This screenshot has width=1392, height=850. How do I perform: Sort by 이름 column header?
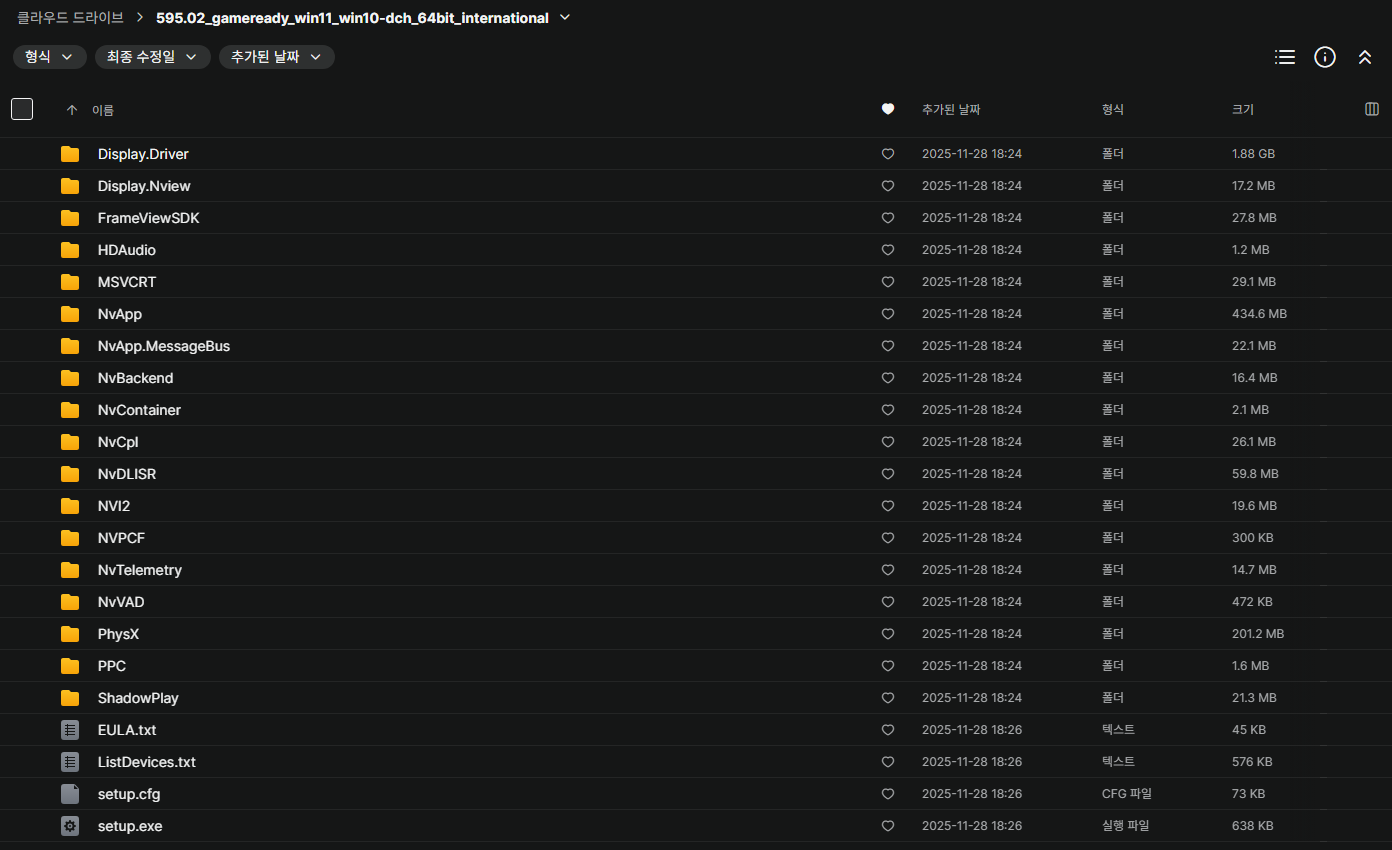(x=103, y=110)
